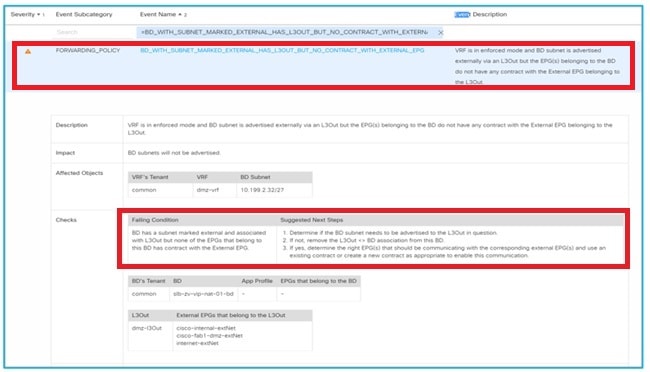This screenshot has width=650, height=372.
Task: Sort by Severity using its down arrow
Action: tap(39, 15)
